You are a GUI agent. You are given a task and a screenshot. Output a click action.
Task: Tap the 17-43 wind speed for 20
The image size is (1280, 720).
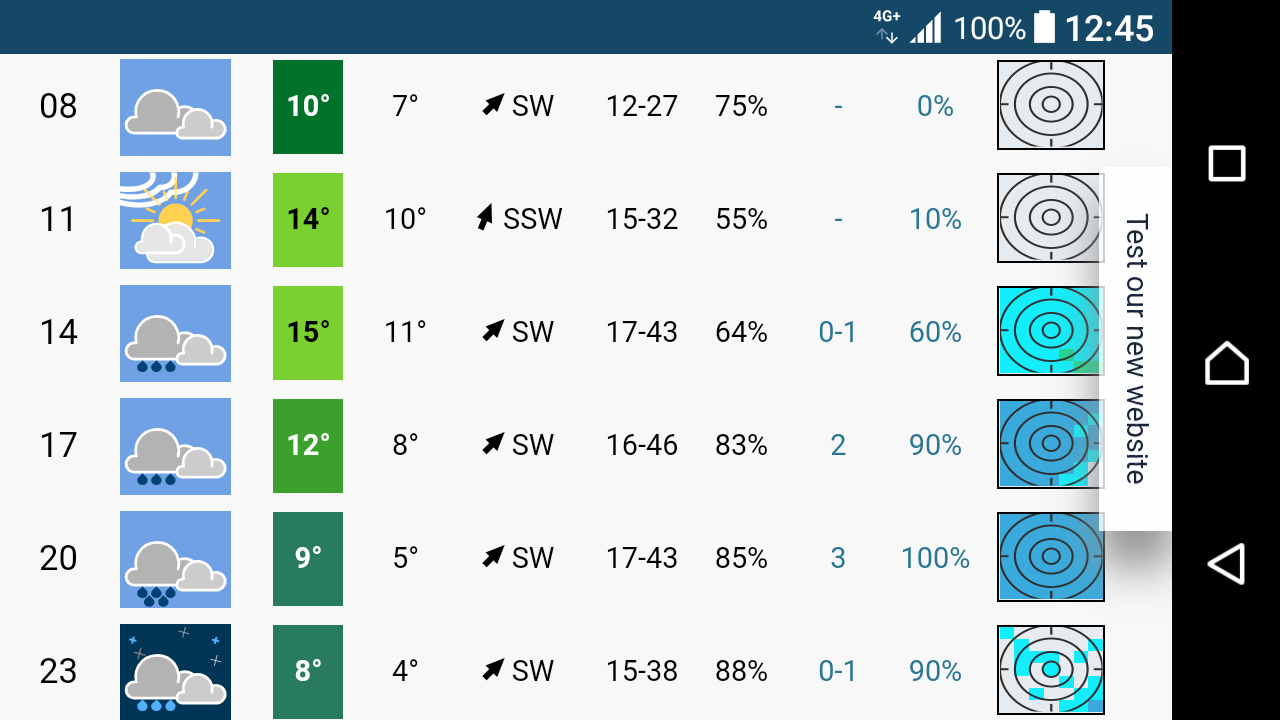642,558
